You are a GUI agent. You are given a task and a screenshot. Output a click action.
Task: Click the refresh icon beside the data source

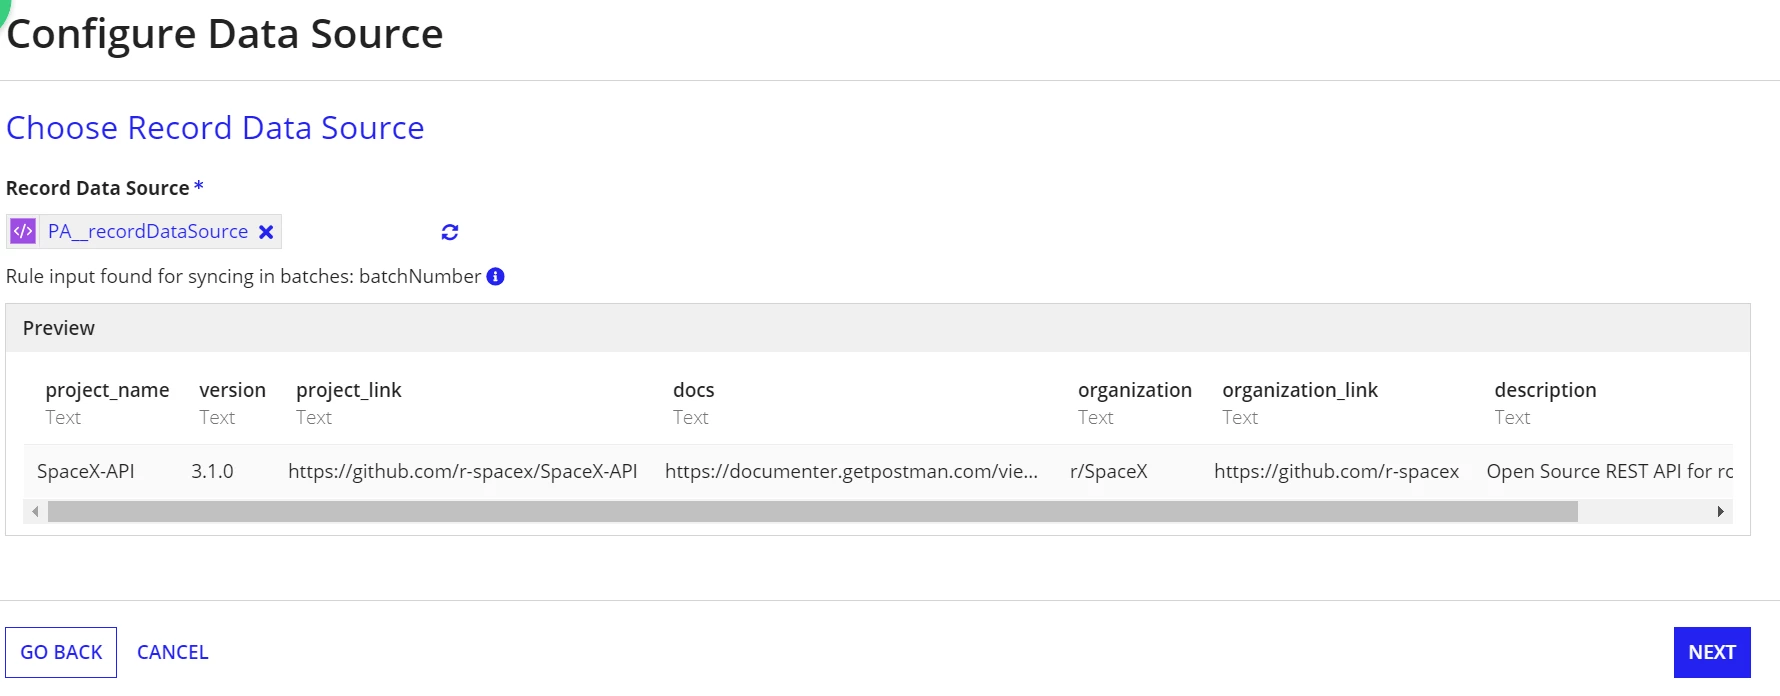tap(450, 232)
